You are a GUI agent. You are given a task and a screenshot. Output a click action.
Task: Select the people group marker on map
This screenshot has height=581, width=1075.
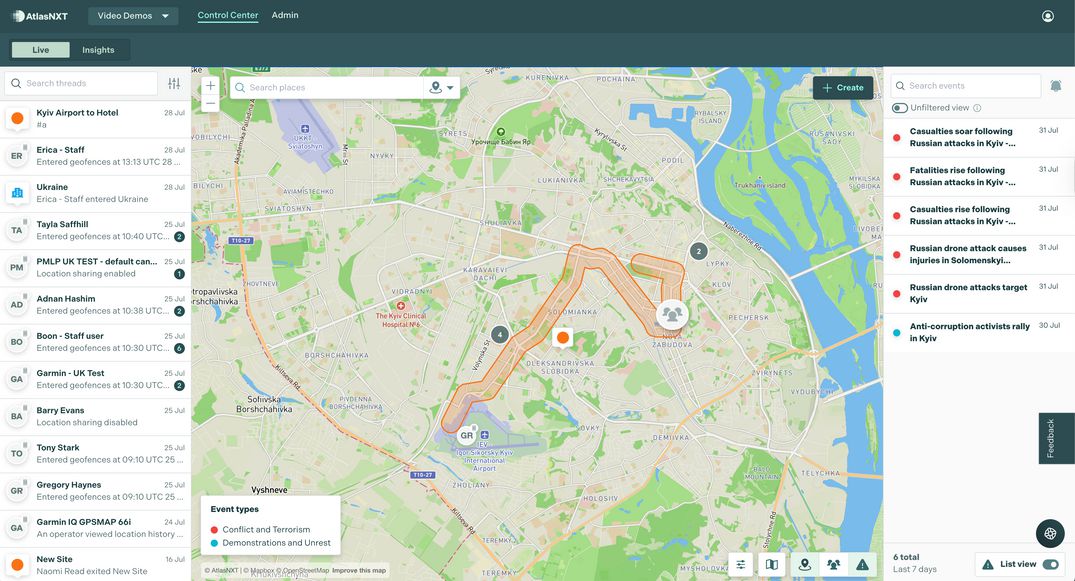[x=673, y=315]
